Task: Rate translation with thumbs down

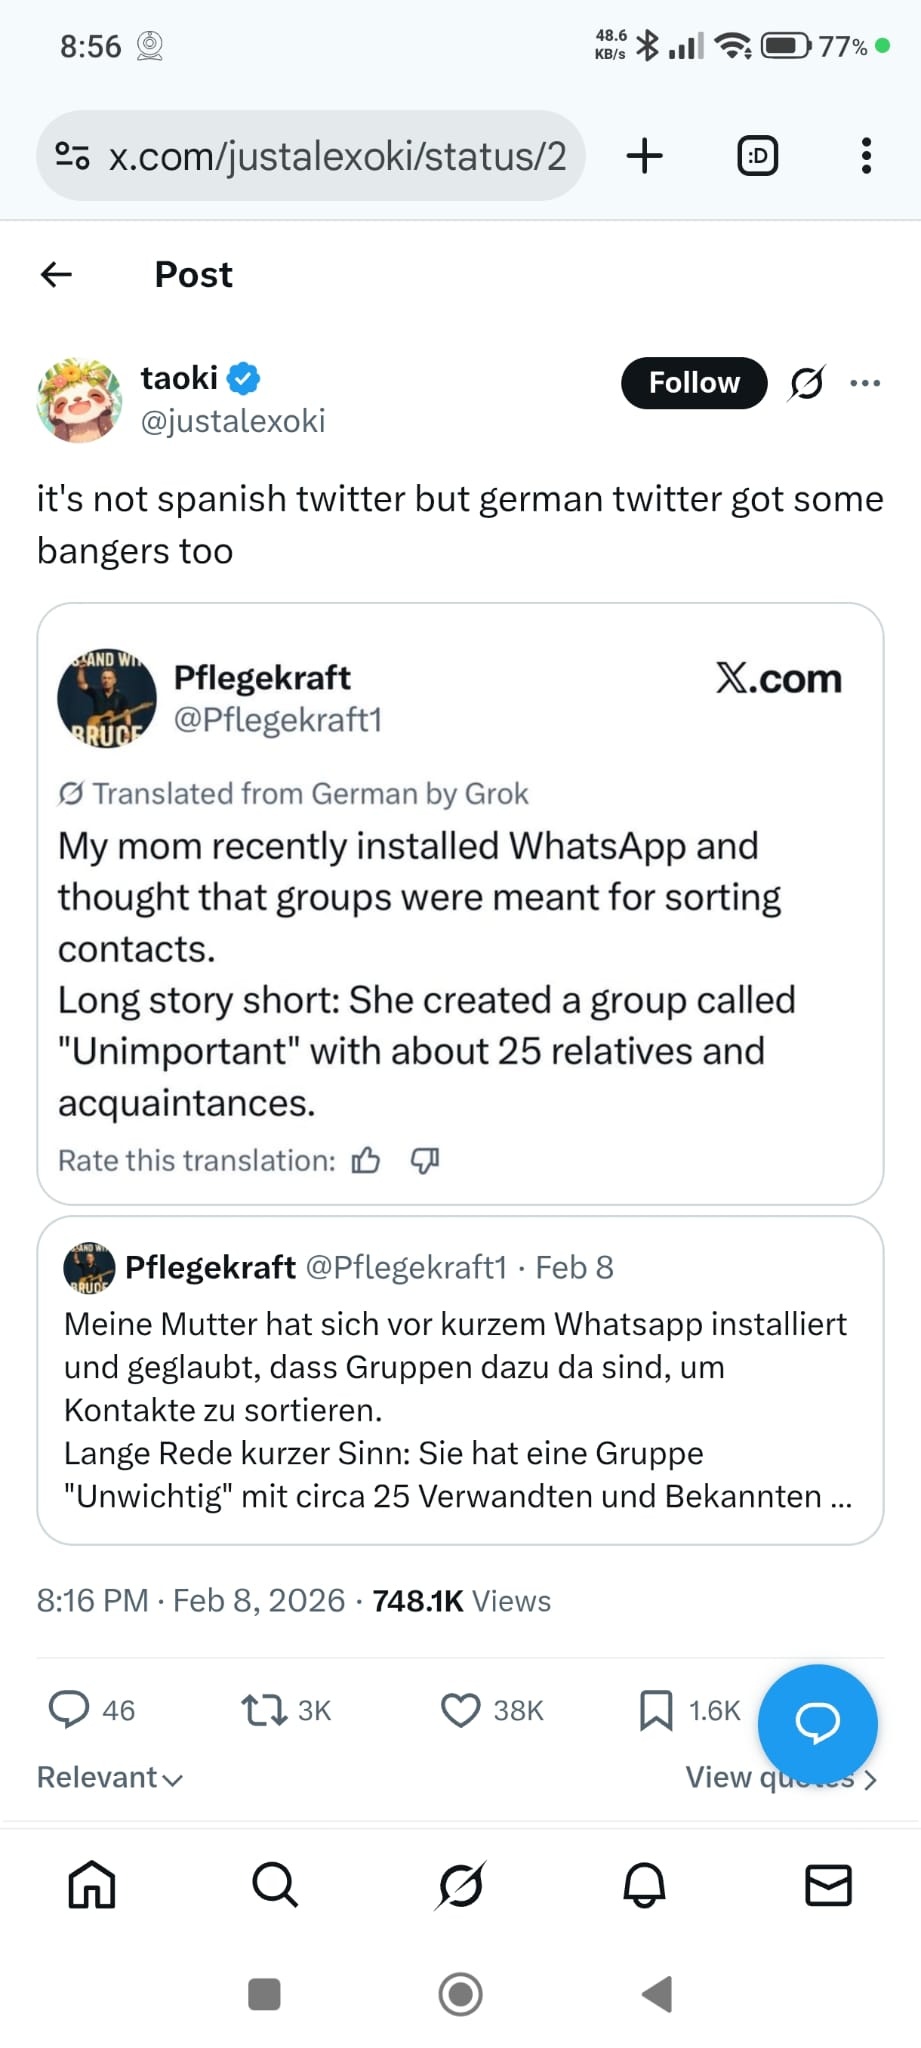Action: [x=425, y=1160]
